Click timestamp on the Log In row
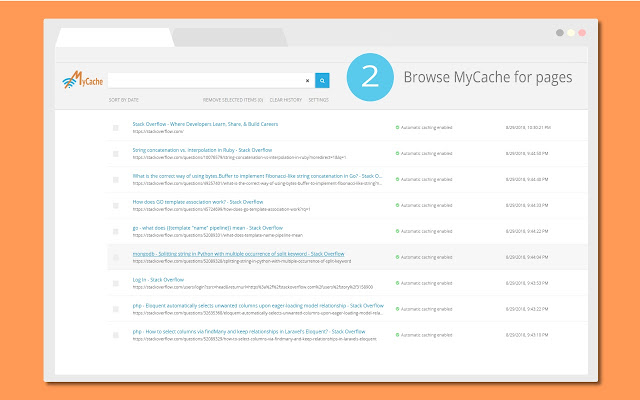Screen dimensions: 640x400 click(x=527, y=283)
